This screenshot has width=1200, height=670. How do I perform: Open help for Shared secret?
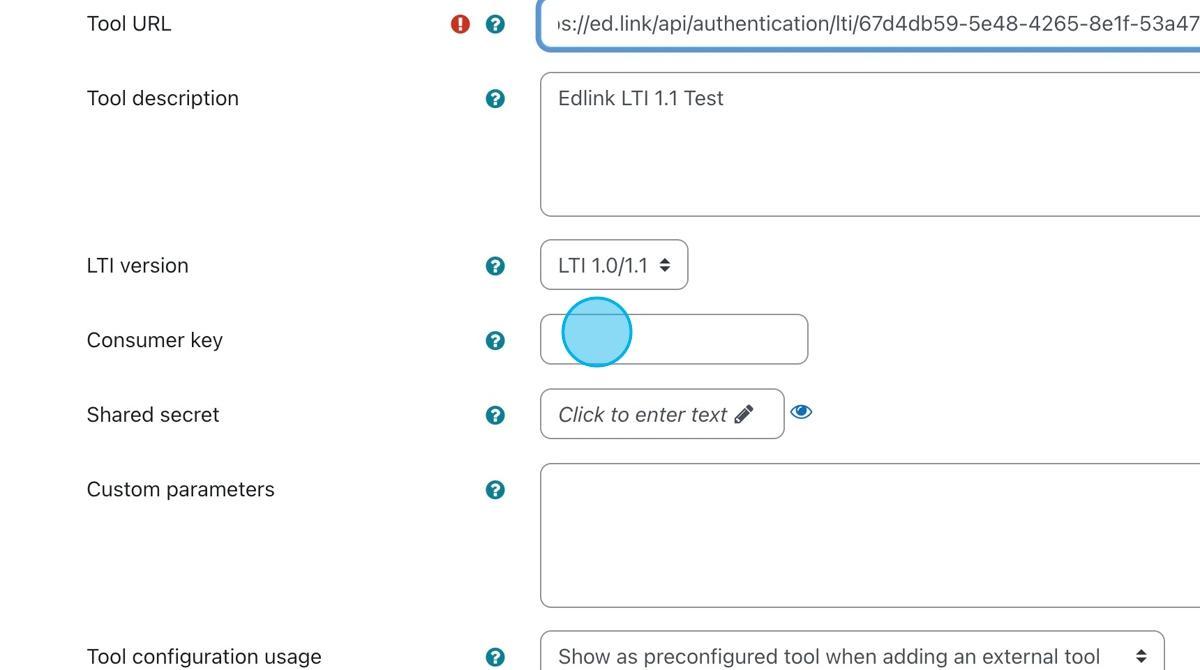coord(495,414)
